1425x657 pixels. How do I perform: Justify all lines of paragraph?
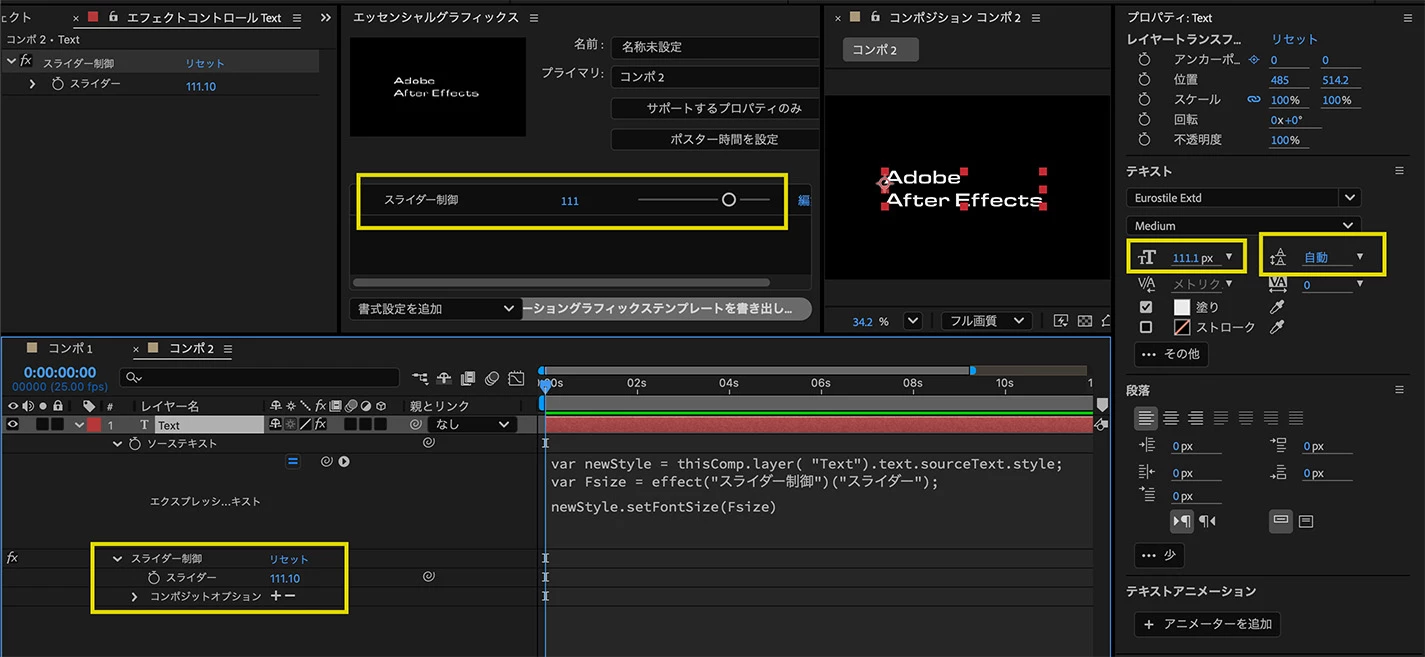coord(1296,418)
